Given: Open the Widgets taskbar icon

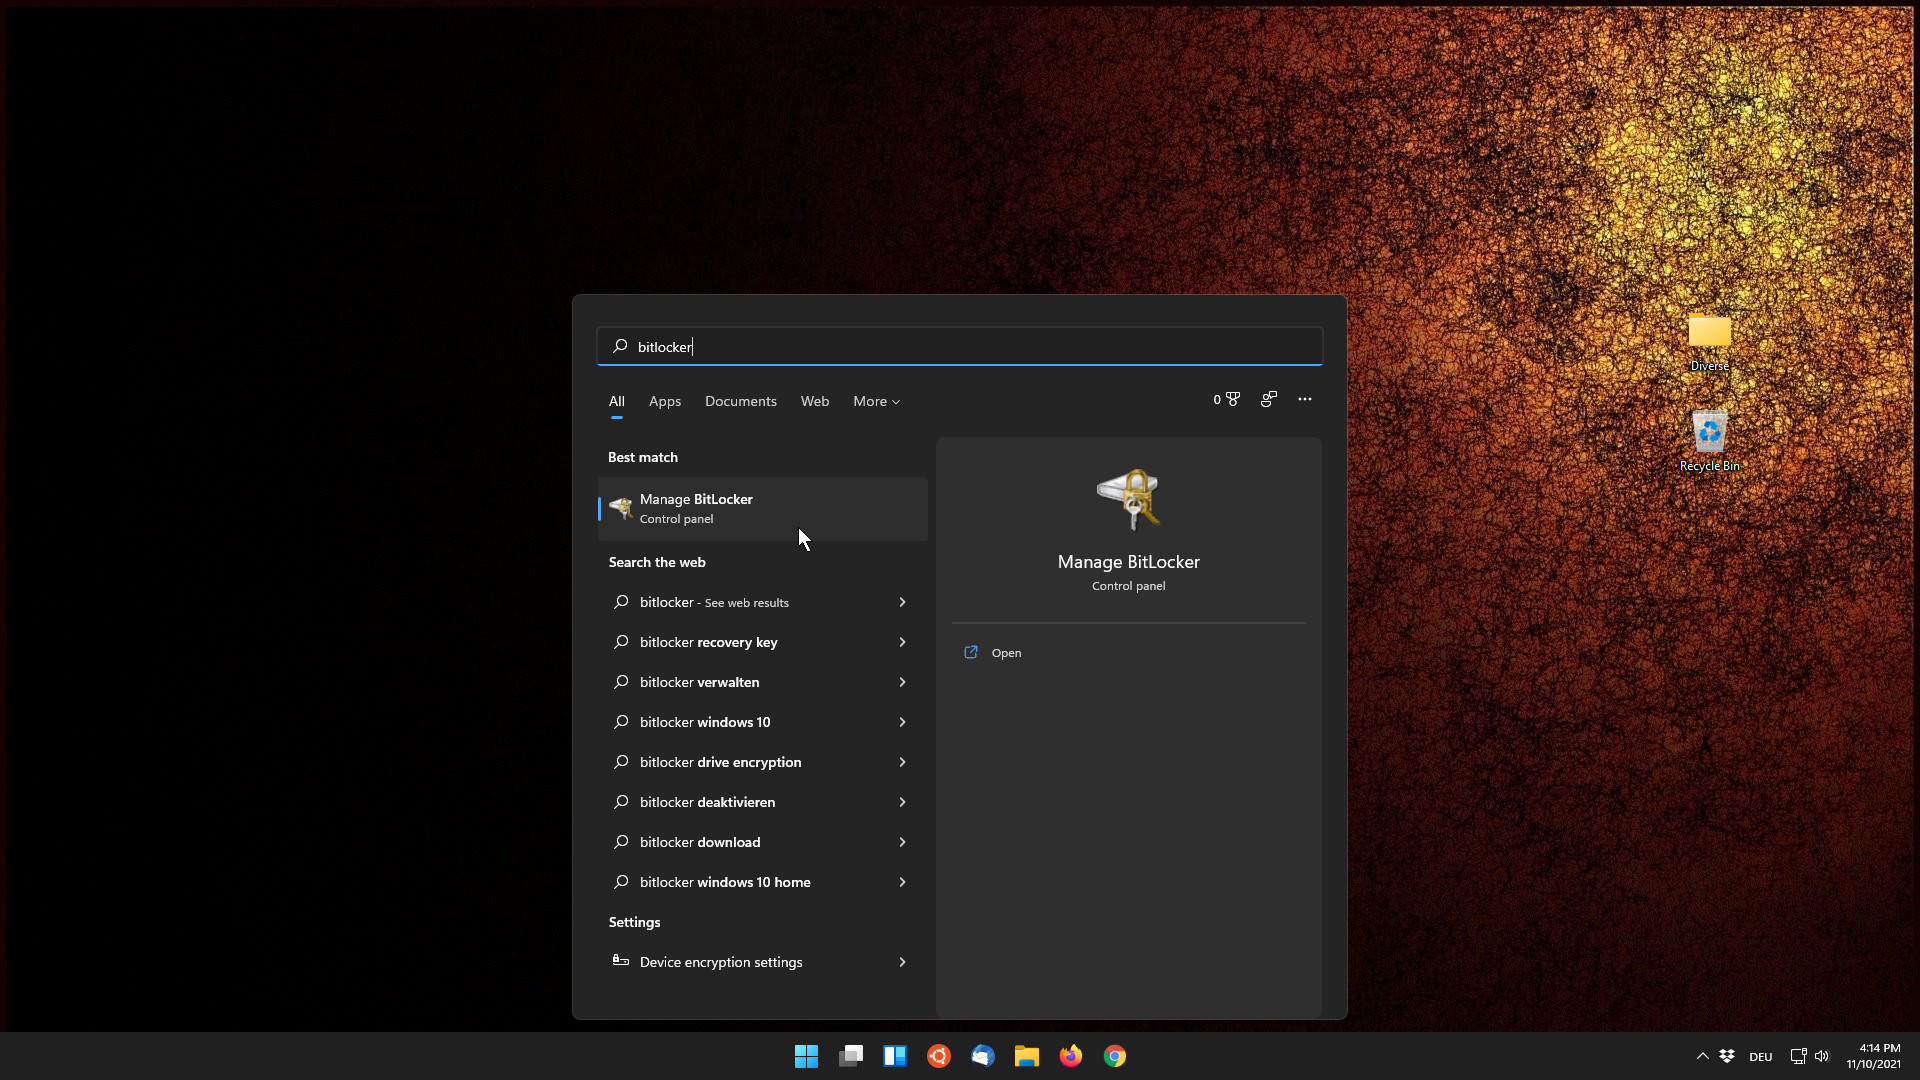Looking at the screenshot, I should click(x=895, y=1056).
